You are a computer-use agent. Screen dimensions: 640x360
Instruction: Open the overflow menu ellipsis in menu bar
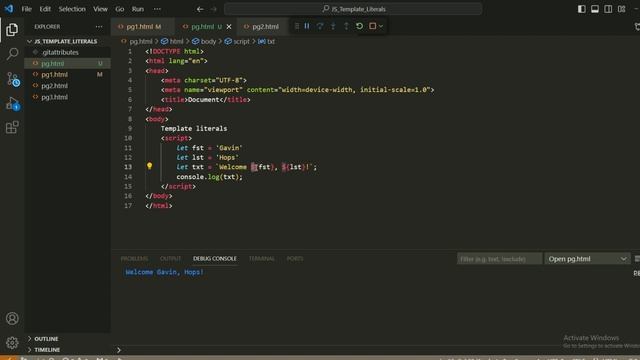tap(157, 9)
